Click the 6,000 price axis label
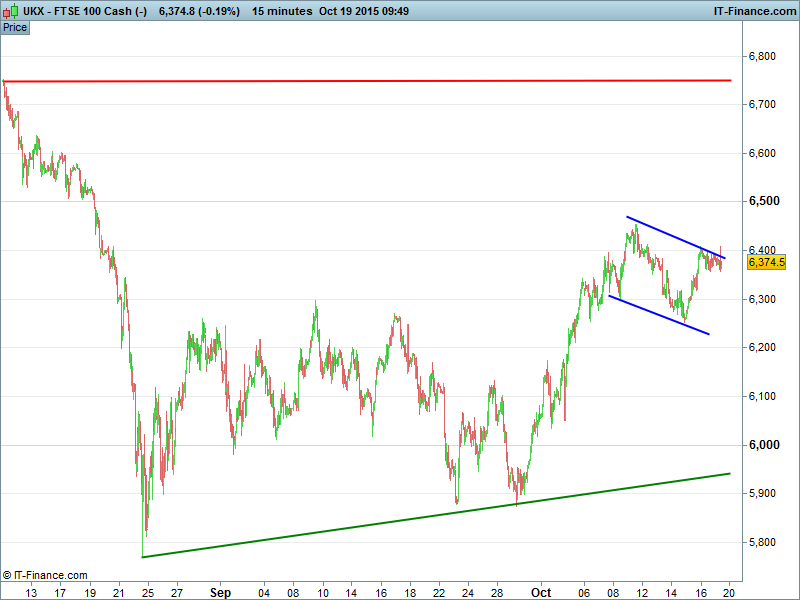This screenshot has width=800, height=600. coord(764,445)
